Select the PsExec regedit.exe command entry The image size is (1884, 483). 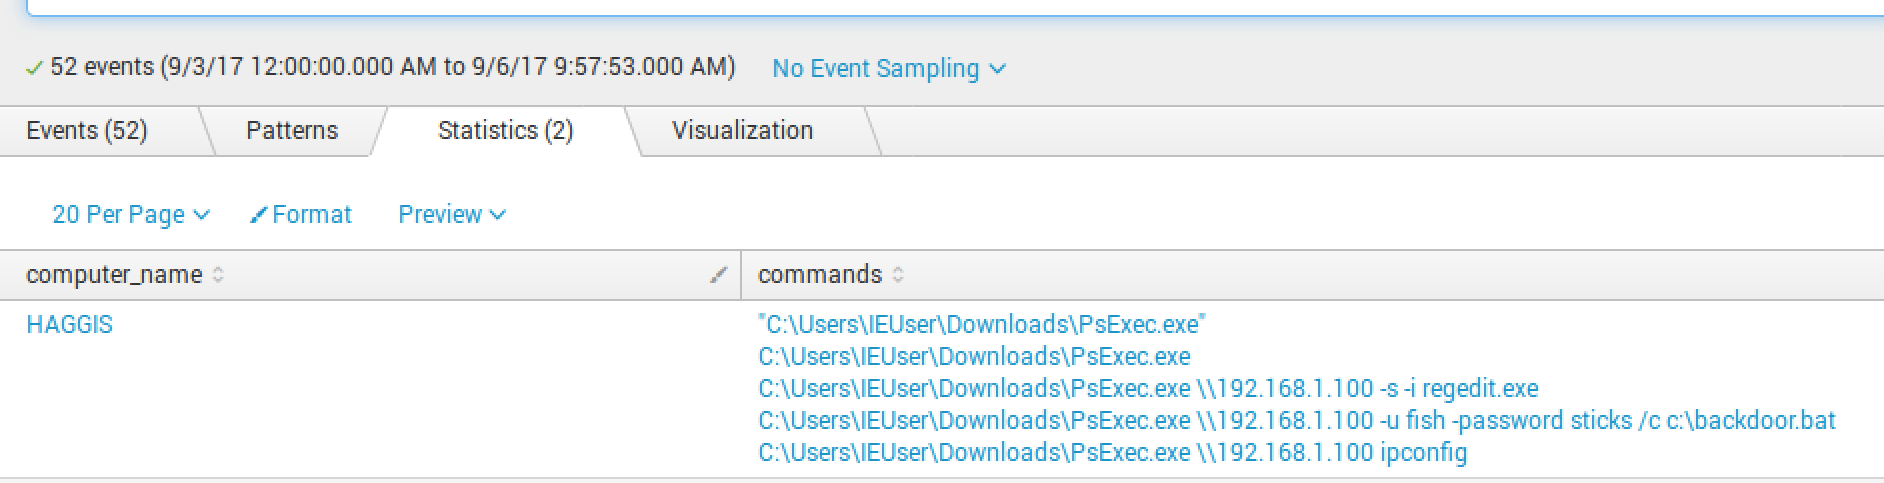point(1148,389)
